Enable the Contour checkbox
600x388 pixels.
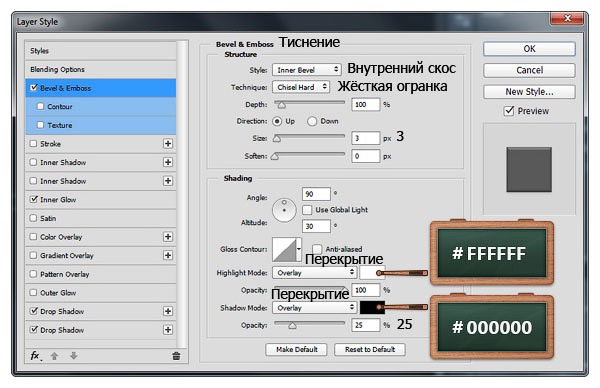[41, 106]
